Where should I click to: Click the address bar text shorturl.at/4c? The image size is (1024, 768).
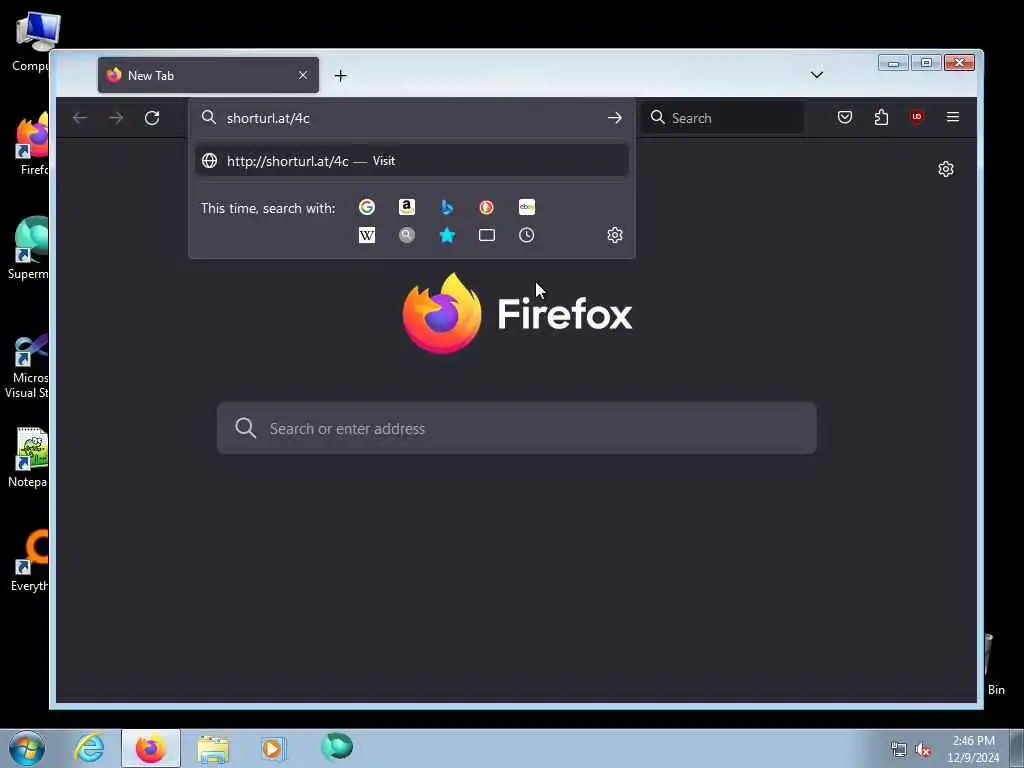268,118
